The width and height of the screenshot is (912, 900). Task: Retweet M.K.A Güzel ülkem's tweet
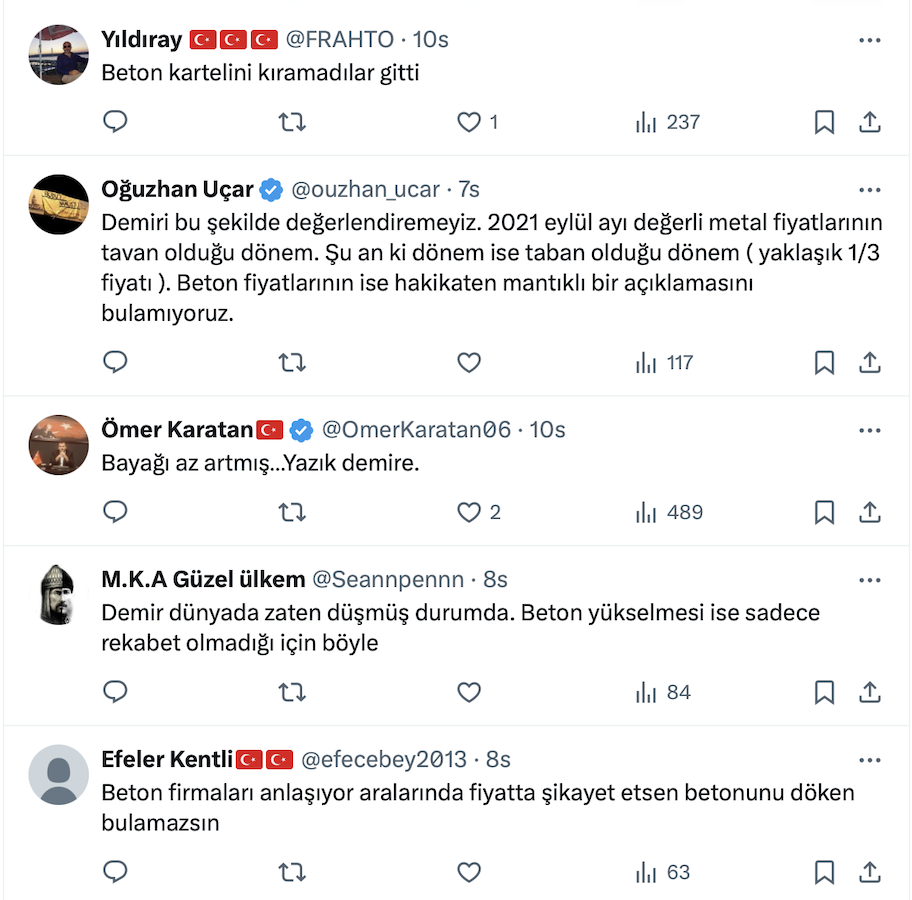point(292,692)
